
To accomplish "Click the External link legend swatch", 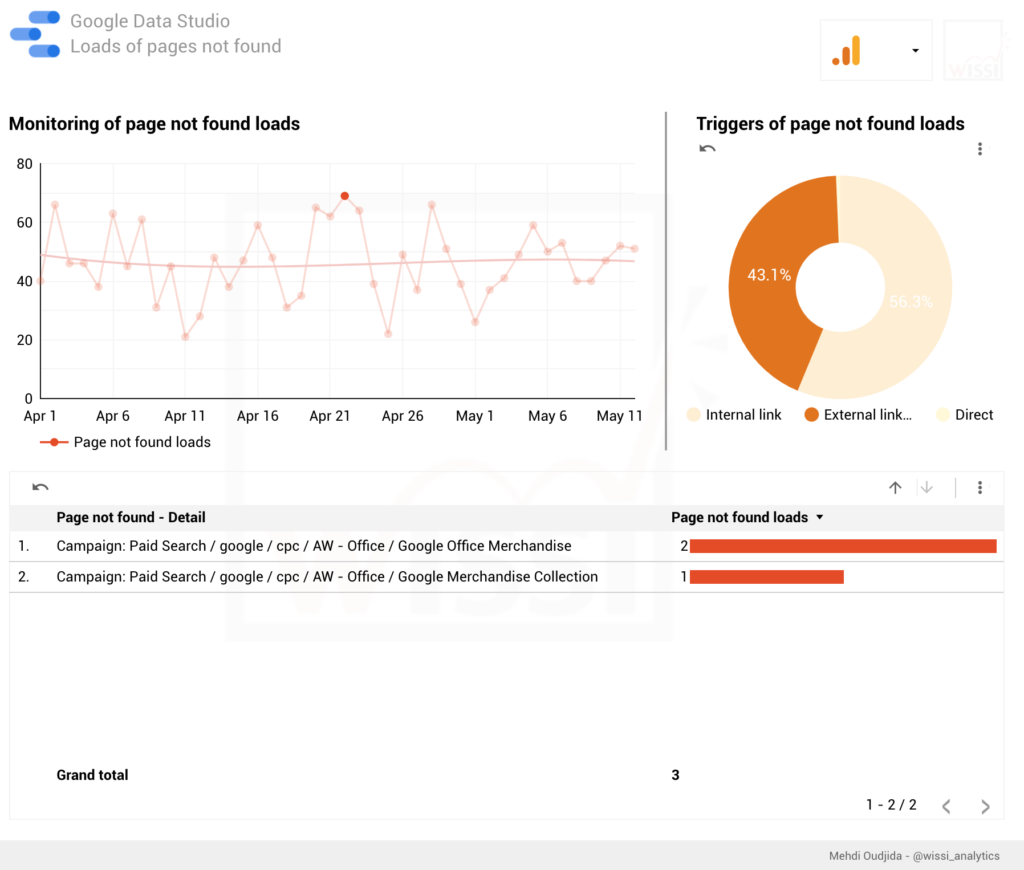I will [x=812, y=415].
